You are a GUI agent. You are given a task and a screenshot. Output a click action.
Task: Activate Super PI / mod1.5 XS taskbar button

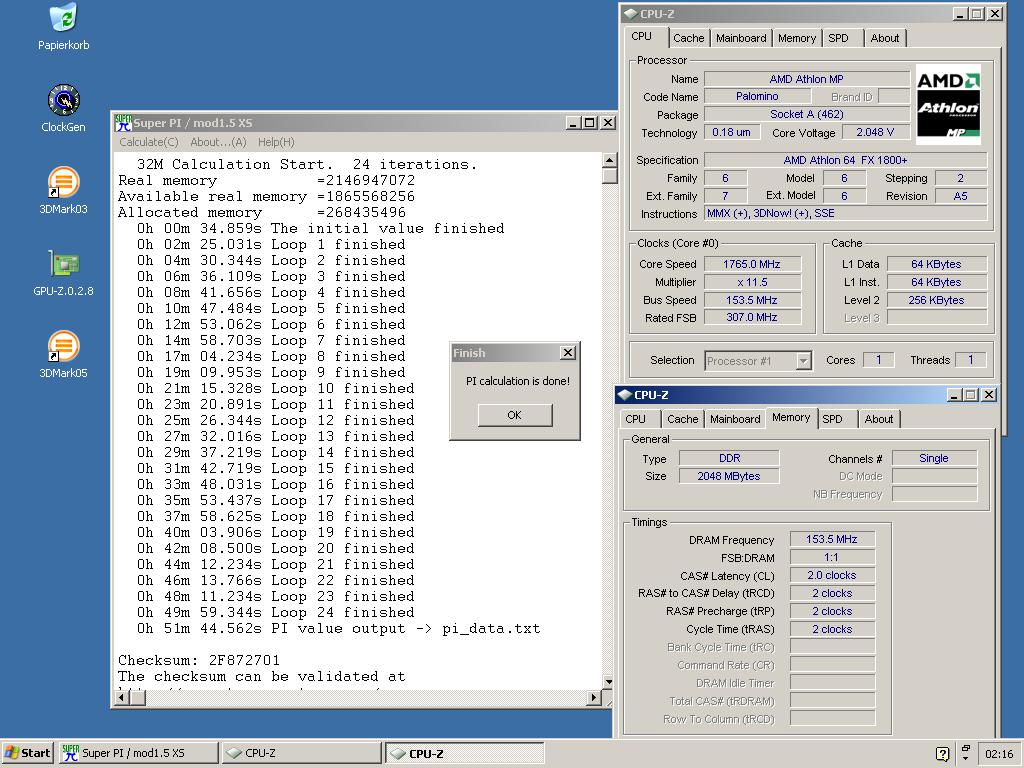point(139,753)
